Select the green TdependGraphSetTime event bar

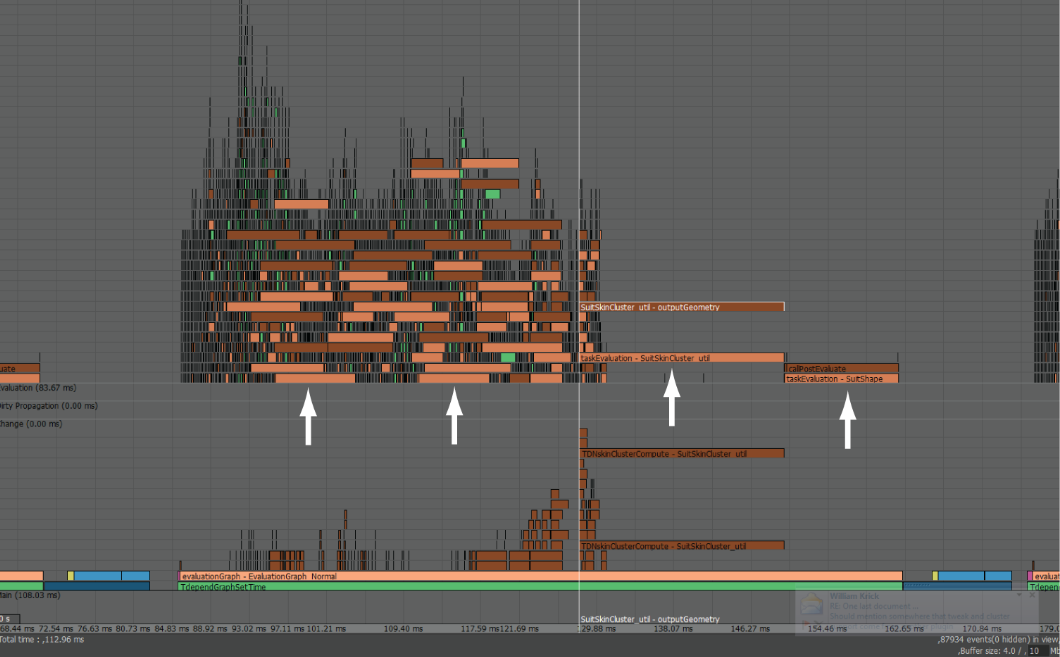coord(540,587)
